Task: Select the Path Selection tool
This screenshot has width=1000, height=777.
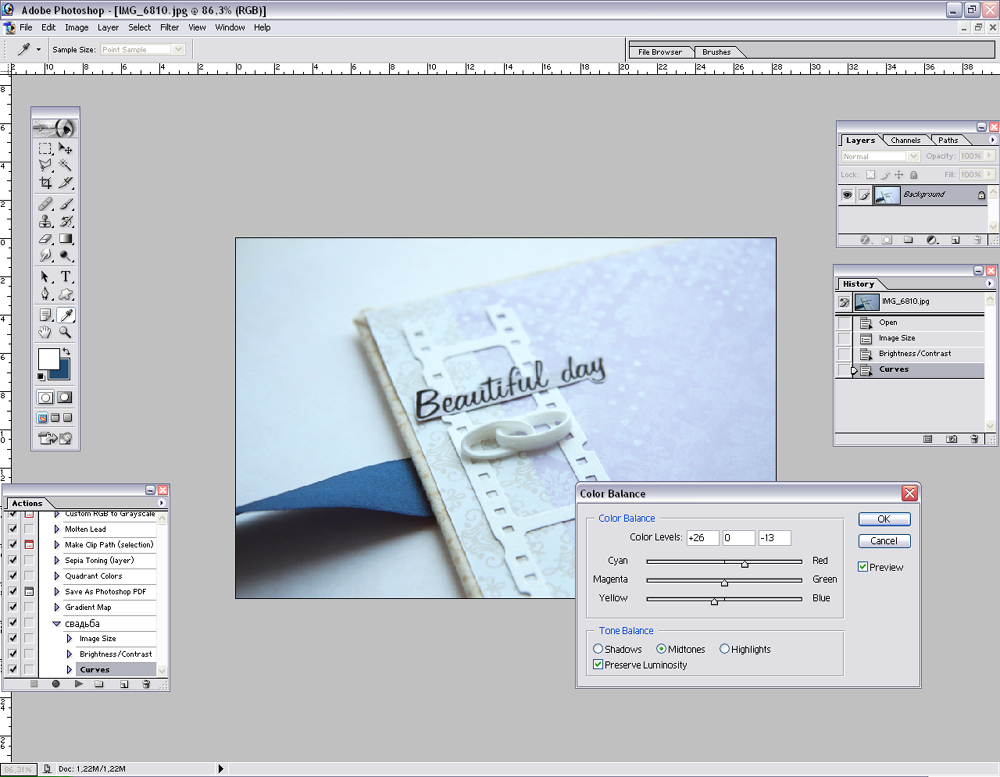Action: click(45, 277)
